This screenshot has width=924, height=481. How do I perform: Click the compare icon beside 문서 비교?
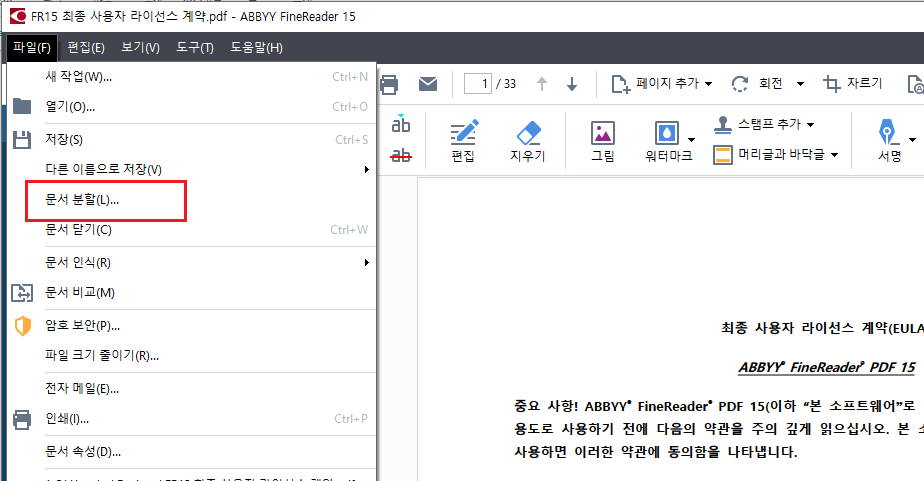click(x=22, y=292)
